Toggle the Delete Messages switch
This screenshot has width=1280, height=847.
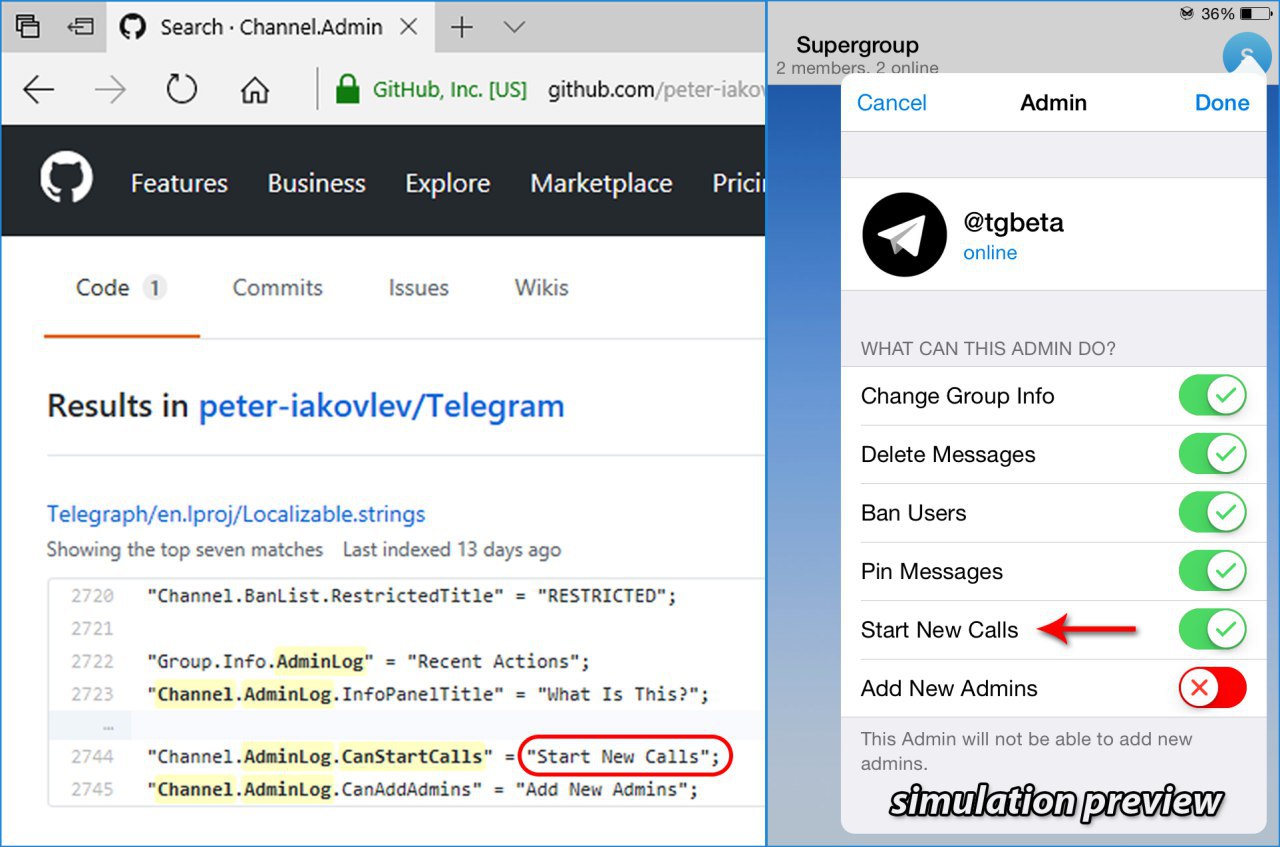1212,455
